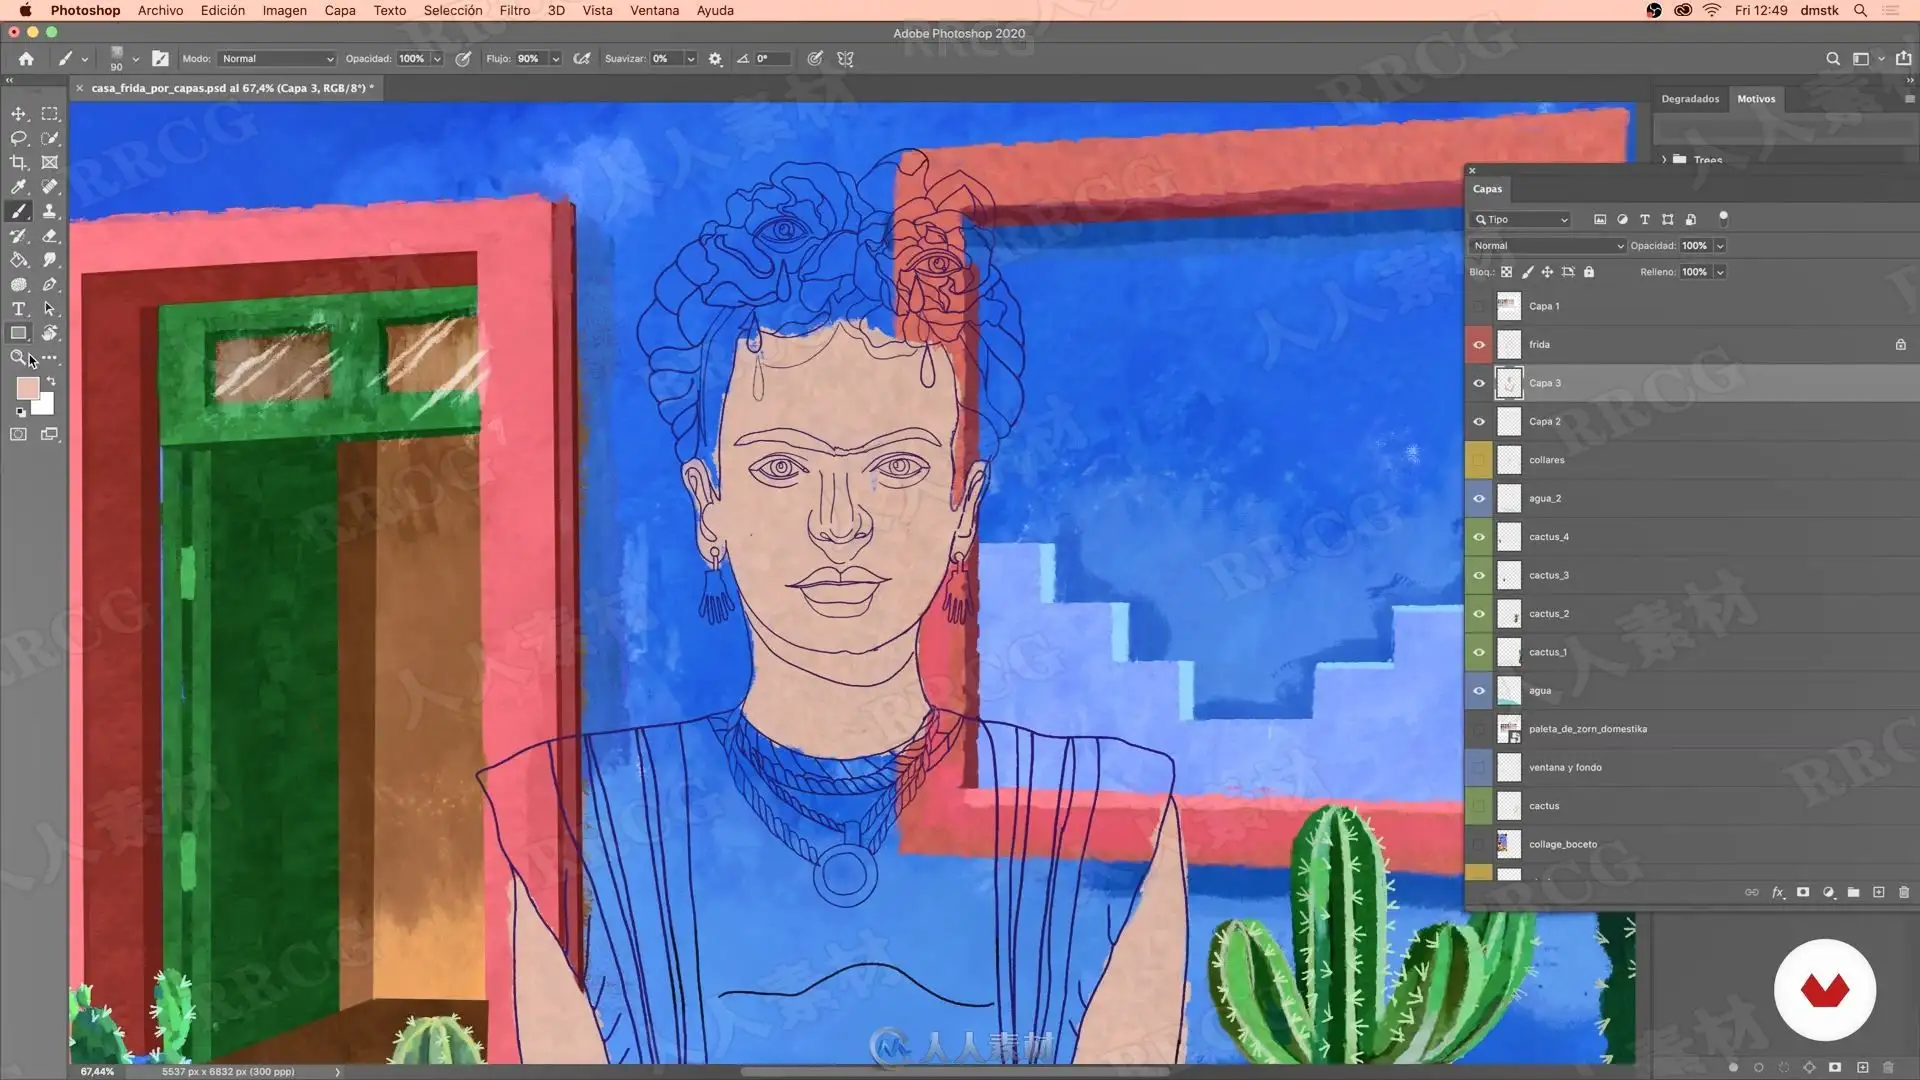The height and width of the screenshot is (1080, 1920).
Task: Click the foreground color swatch
Action: point(27,388)
